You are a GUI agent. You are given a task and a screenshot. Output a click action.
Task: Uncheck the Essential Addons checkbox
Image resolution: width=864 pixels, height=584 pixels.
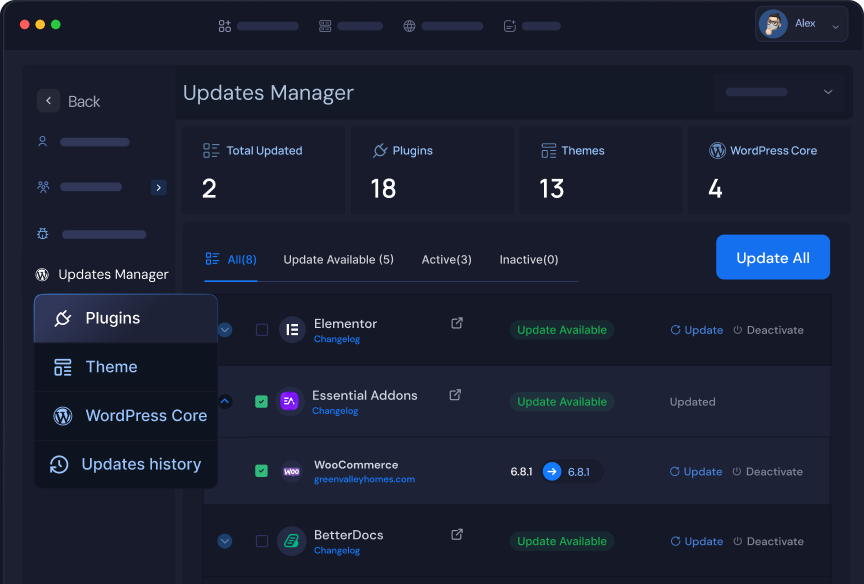pos(261,401)
